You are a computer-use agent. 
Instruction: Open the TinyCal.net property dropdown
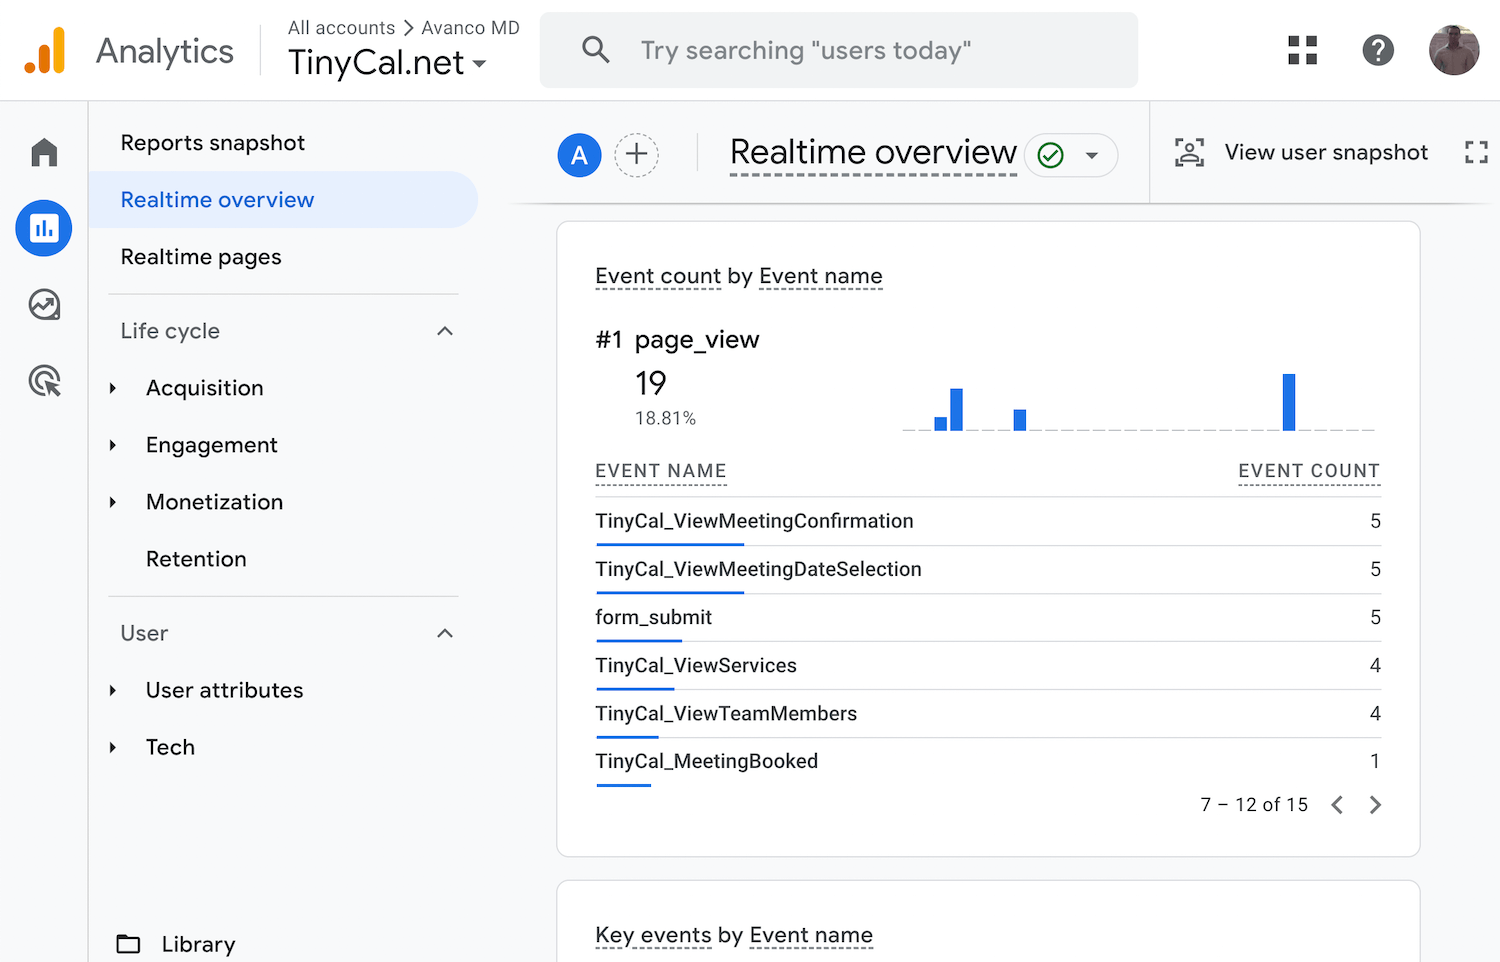388,63
